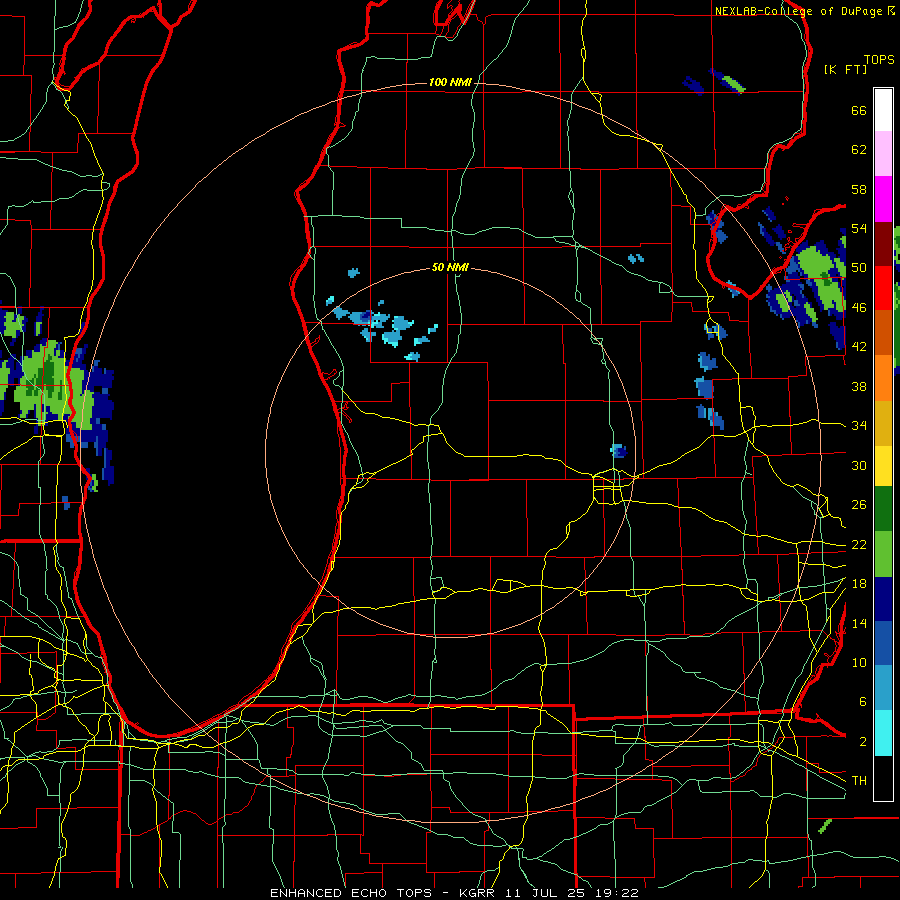Click the legend value '58'
The width and height of the screenshot is (900, 900).
pyautogui.click(x=859, y=189)
